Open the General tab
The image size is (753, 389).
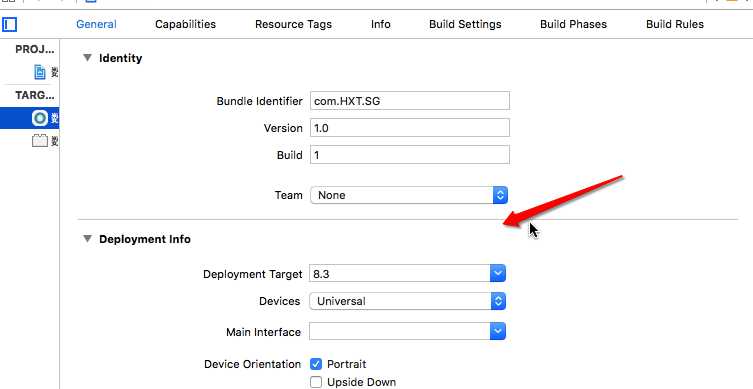(x=96, y=24)
